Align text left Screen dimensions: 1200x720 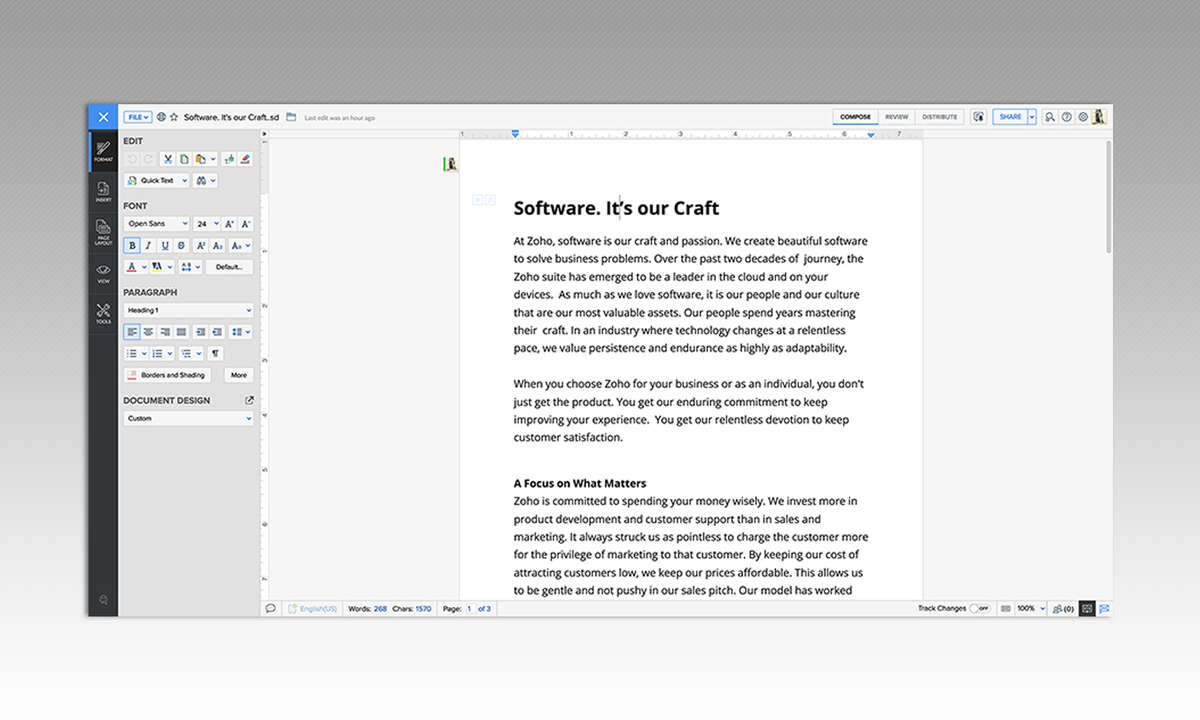(x=132, y=331)
